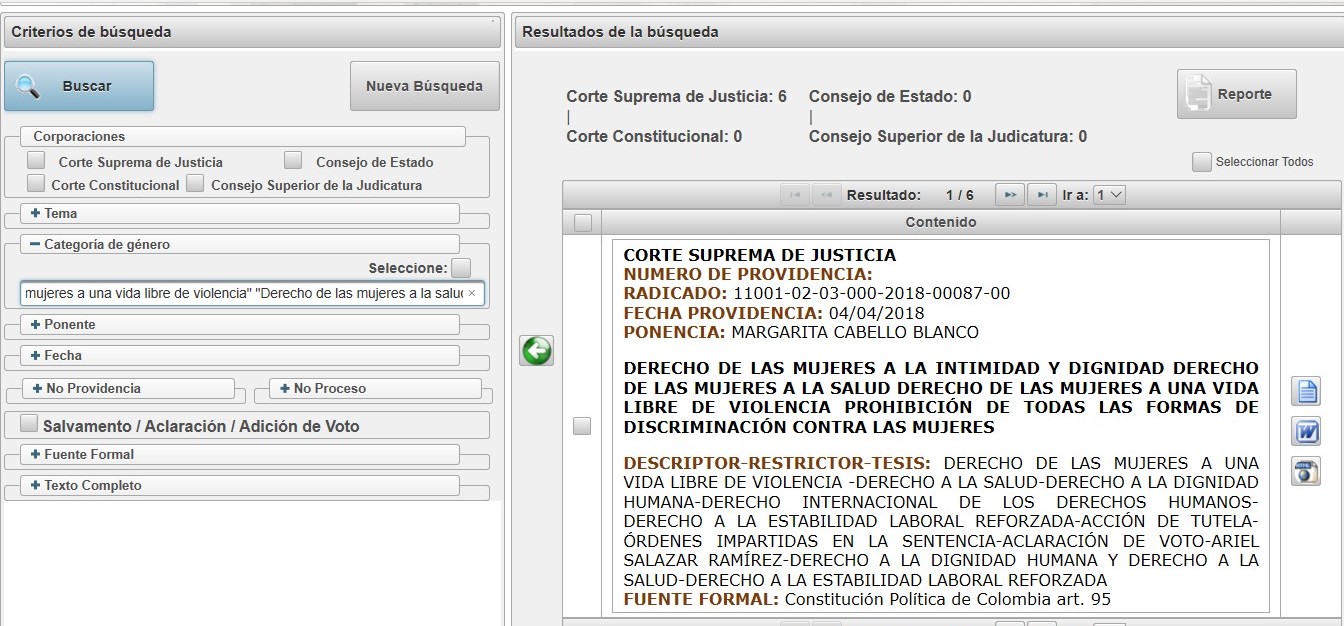The width and height of the screenshot is (1344, 626).
Task: Jump to the last result page
Action: [x=1042, y=195]
